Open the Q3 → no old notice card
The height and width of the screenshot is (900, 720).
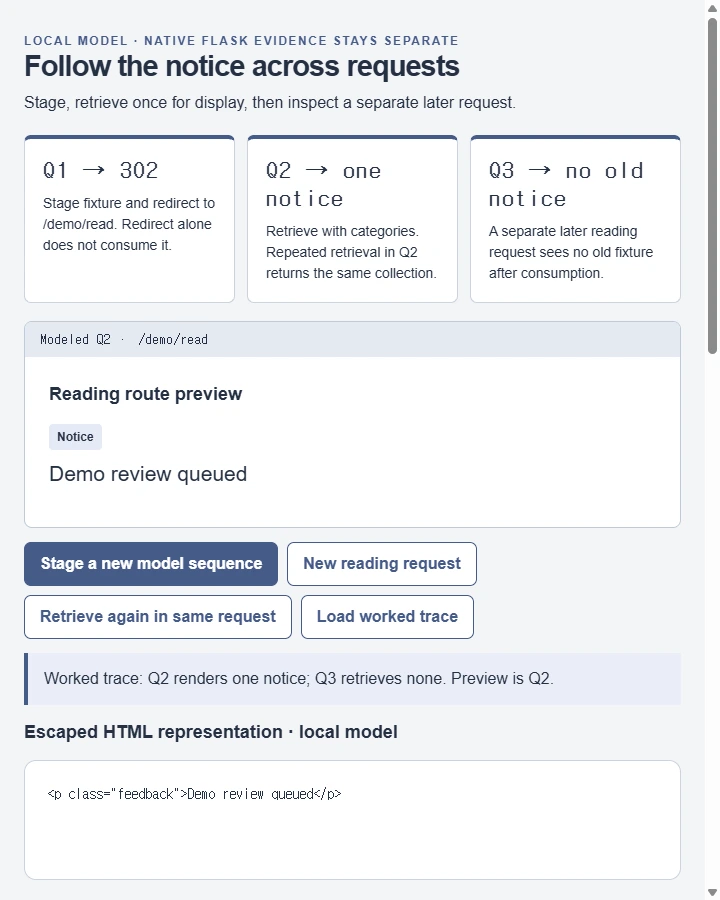point(575,219)
